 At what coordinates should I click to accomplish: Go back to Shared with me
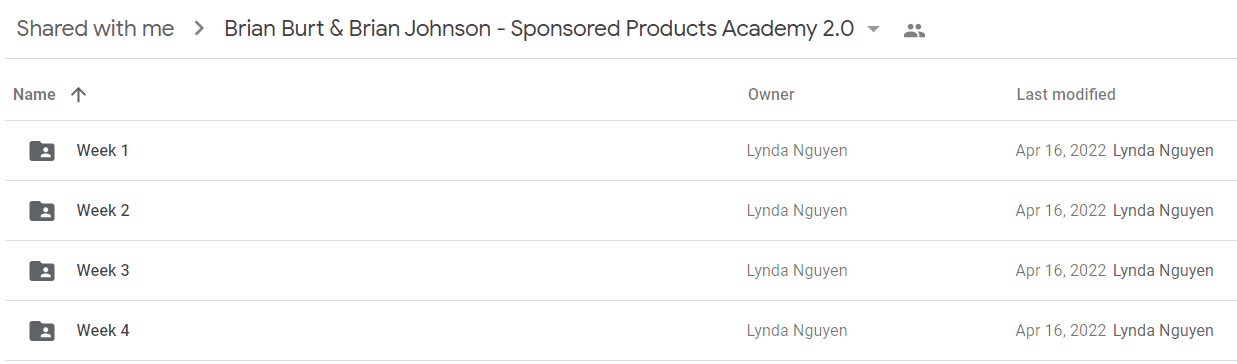pyautogui.click(x=95, y=29)
